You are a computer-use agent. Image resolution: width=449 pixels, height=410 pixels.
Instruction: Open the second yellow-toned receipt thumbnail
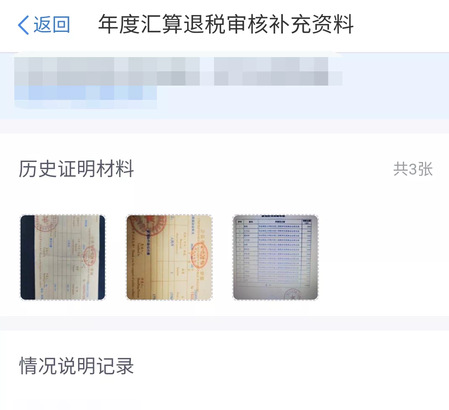pos(169,257)
